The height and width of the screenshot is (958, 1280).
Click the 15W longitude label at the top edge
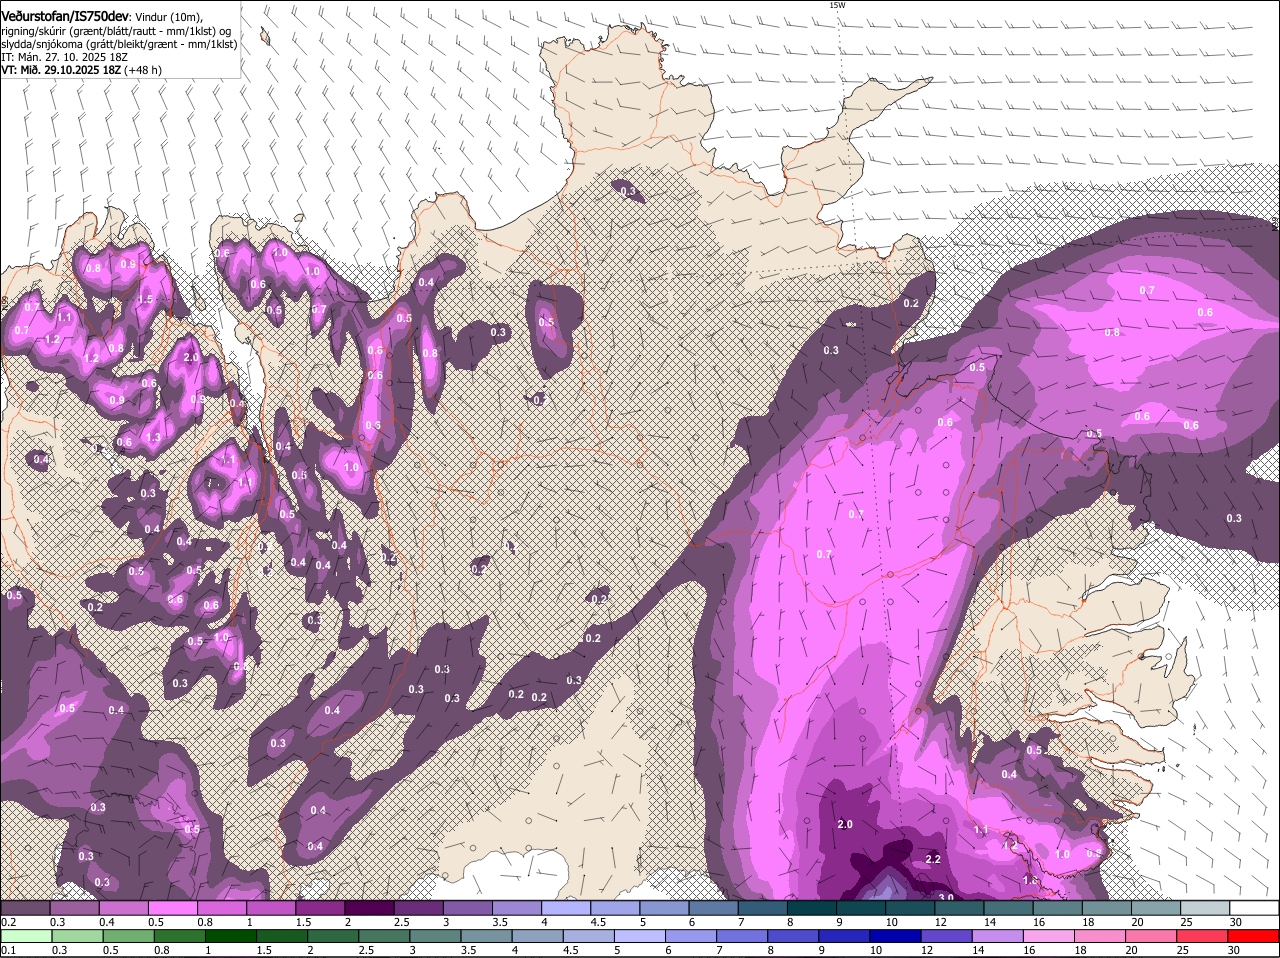pos(837,5)
